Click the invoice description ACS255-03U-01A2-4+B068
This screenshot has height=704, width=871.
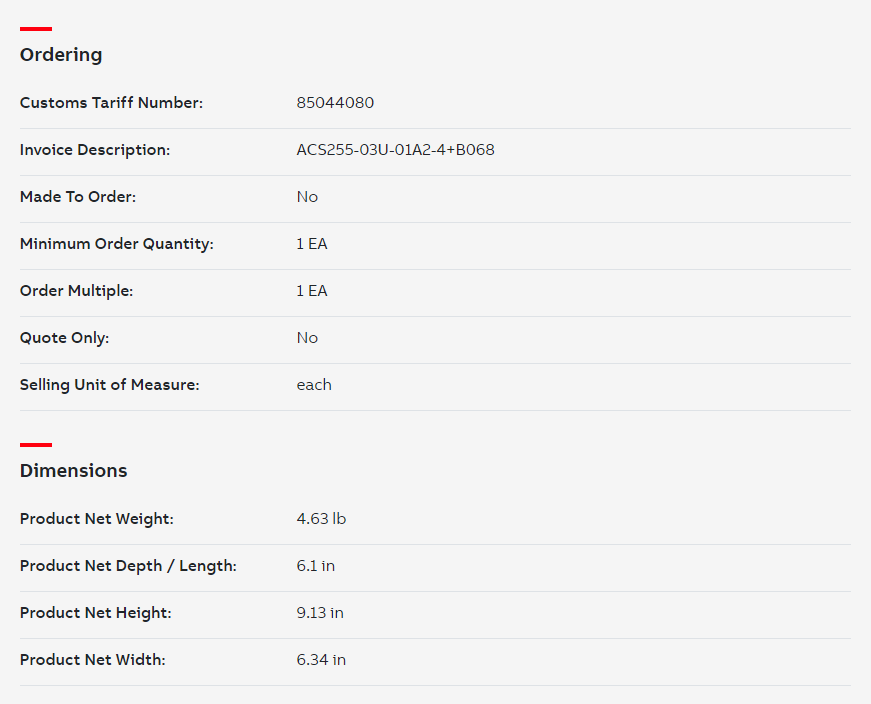(x=396, y=150)
